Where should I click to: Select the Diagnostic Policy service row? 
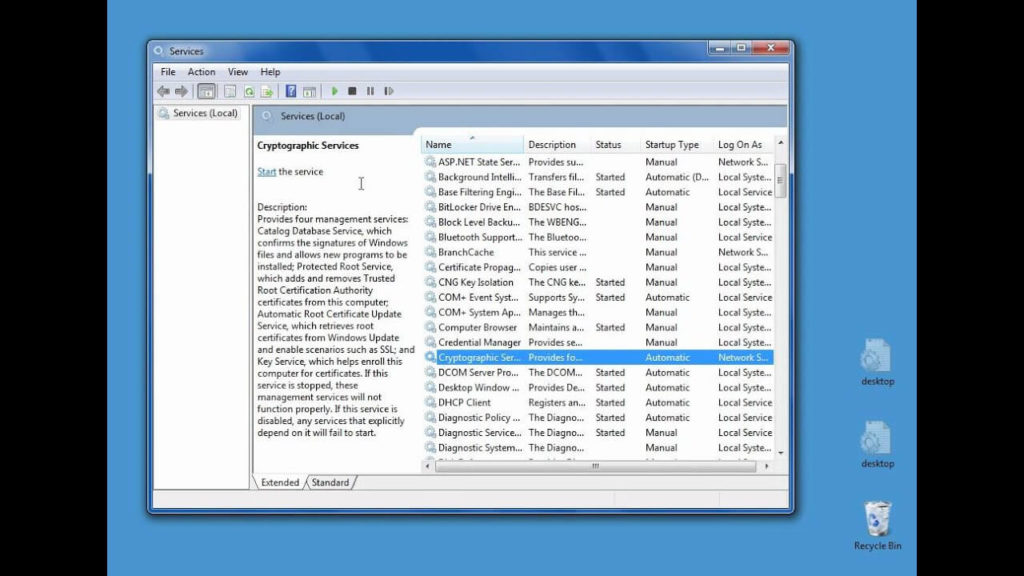coord(598,417)
